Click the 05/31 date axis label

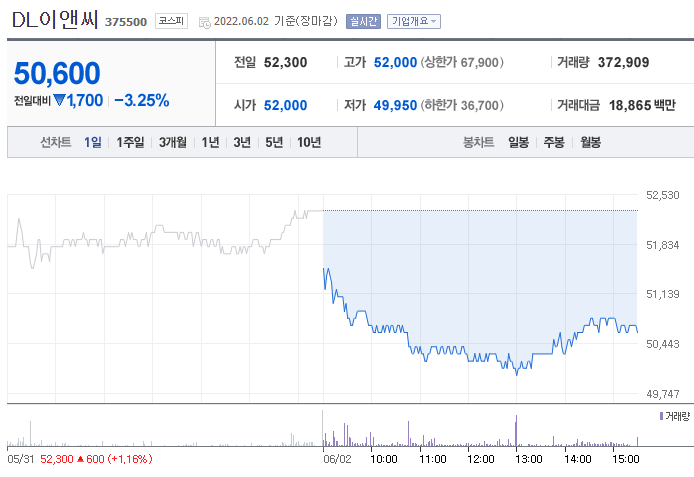21,459
